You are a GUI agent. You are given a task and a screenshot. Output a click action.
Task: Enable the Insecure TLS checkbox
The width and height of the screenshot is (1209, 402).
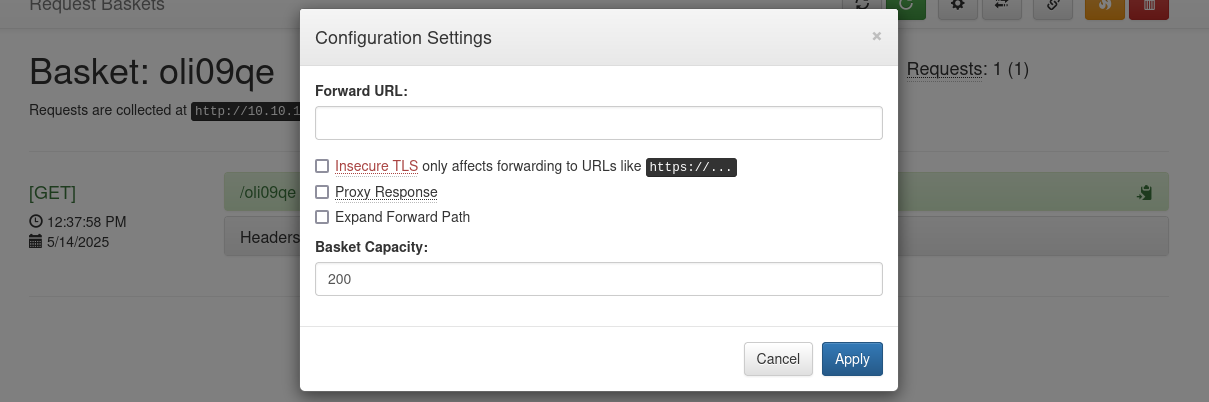coord(322,166)
